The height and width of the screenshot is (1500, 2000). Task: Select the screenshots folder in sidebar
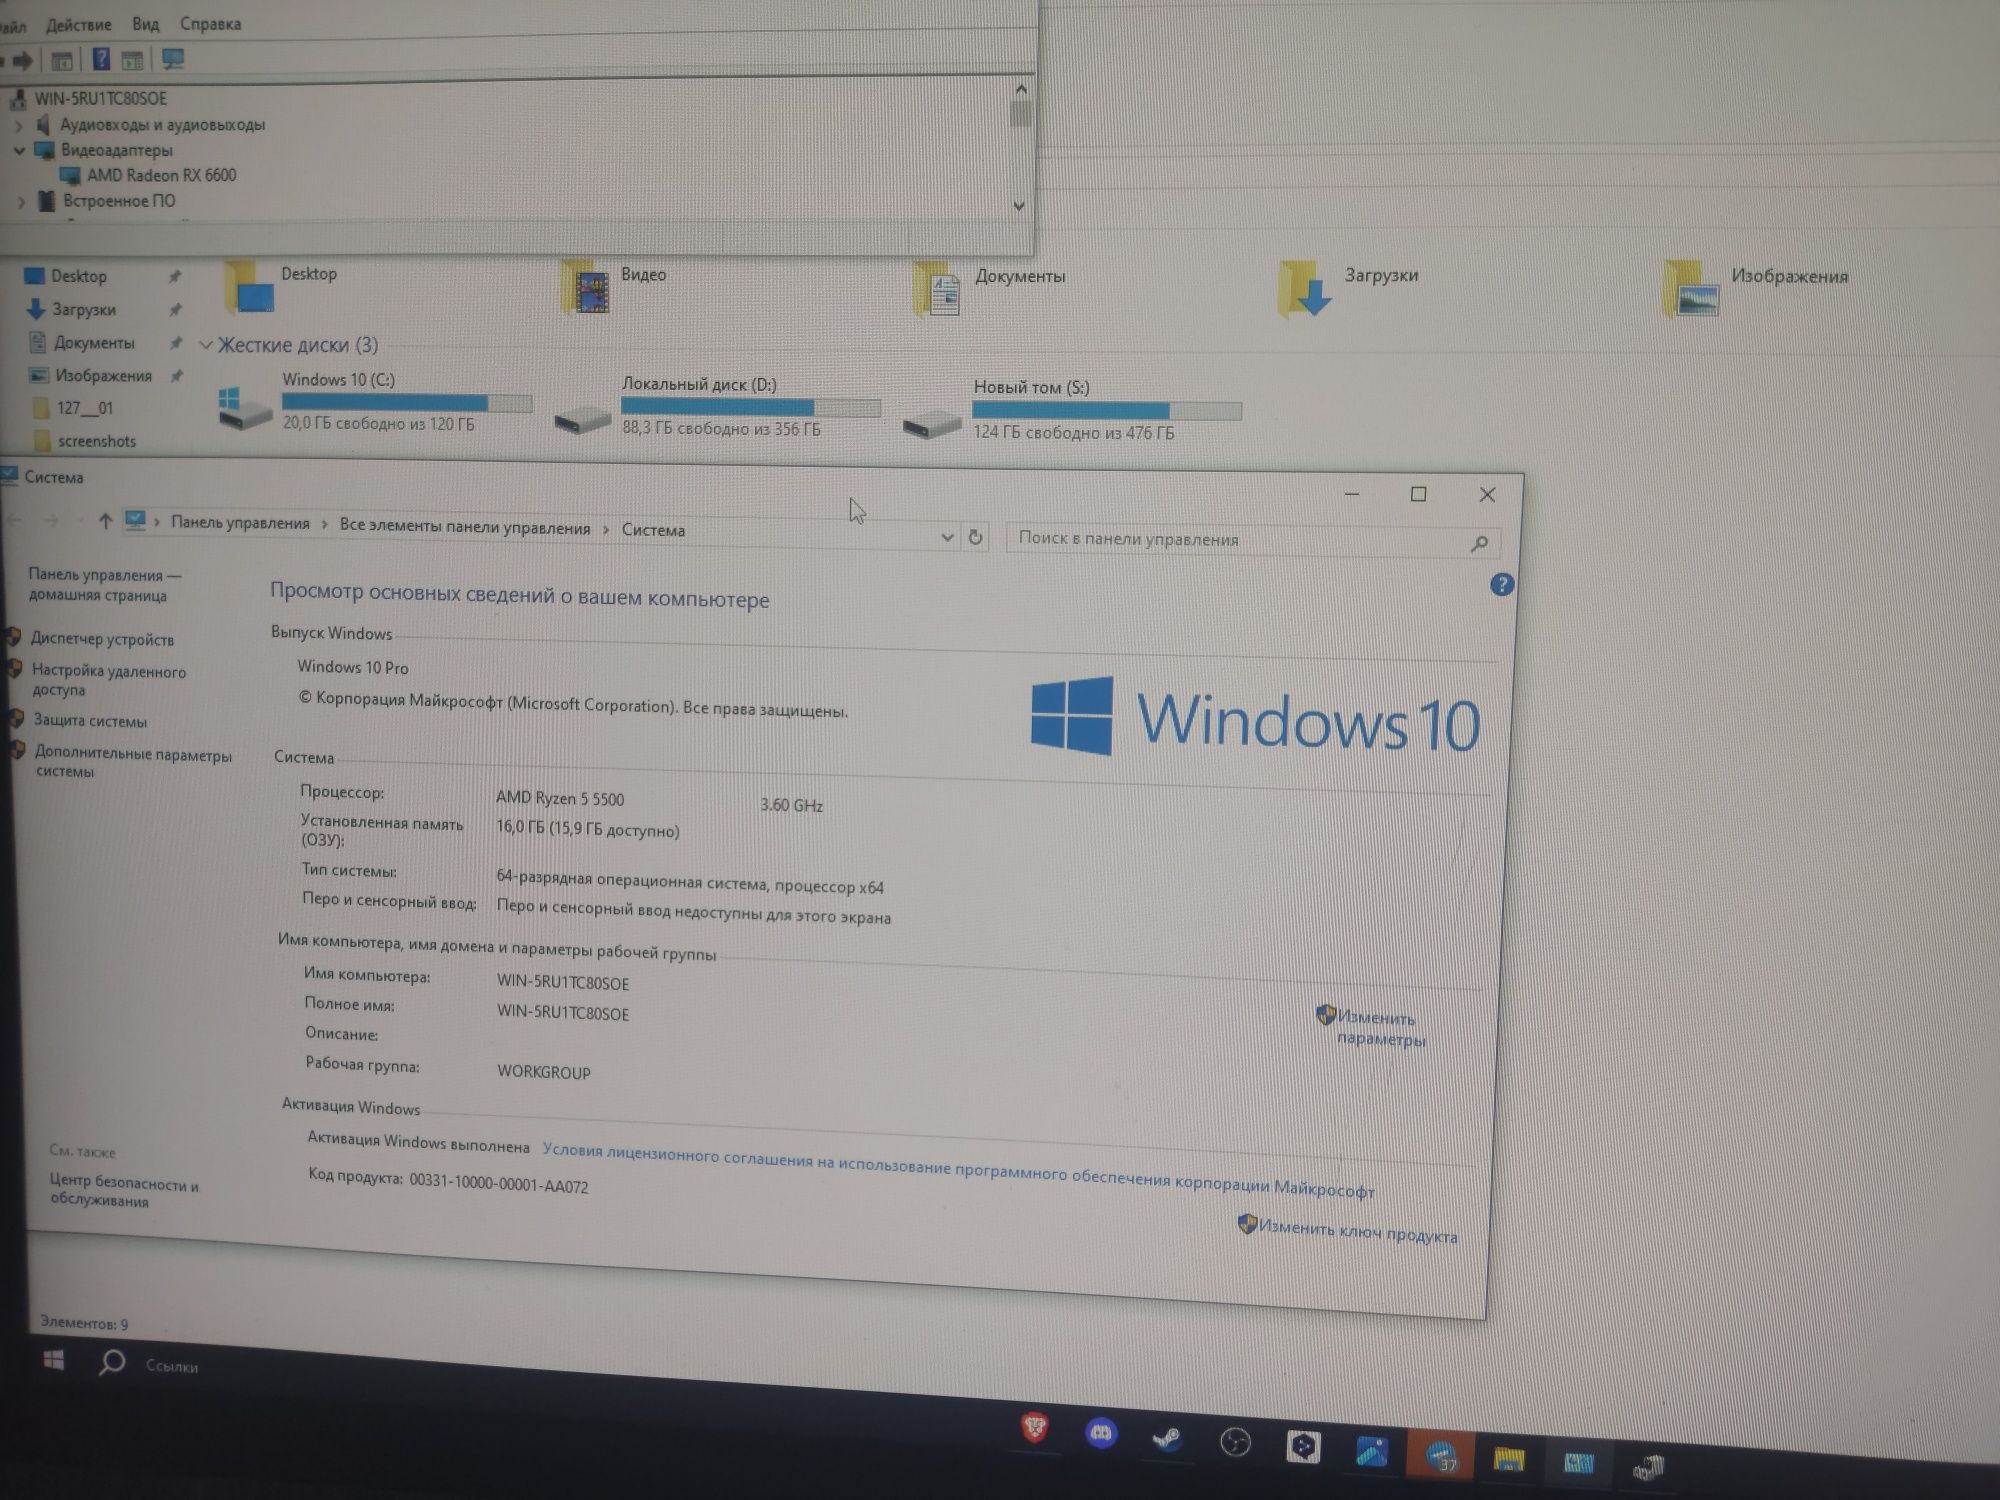pos(97,441)
